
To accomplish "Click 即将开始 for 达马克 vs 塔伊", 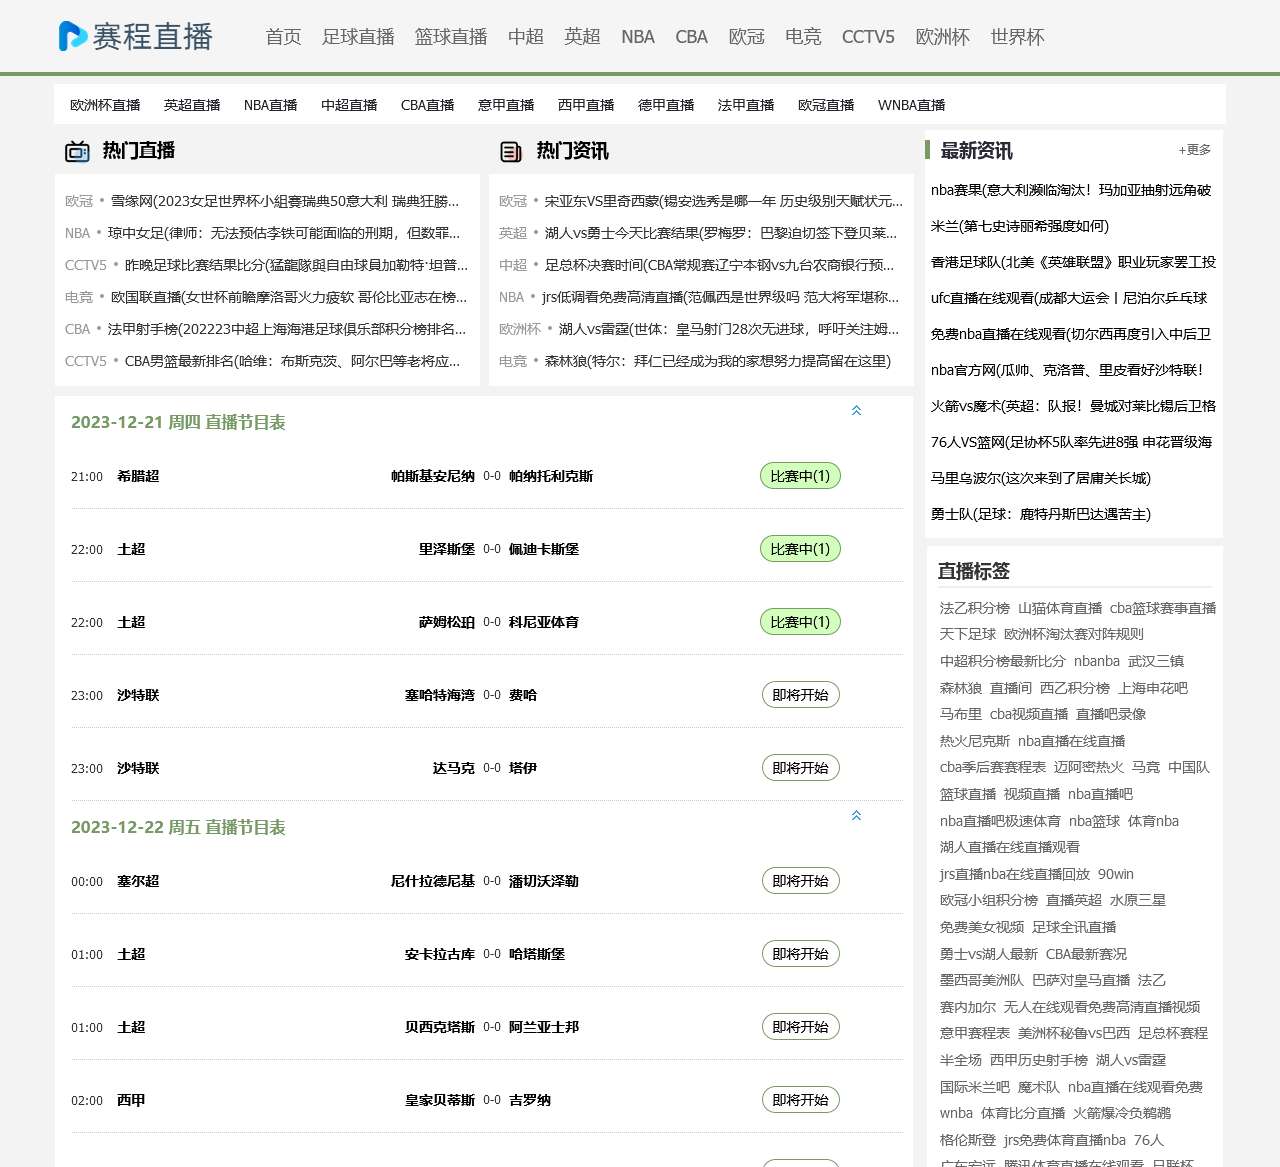I will click(800, 768).
